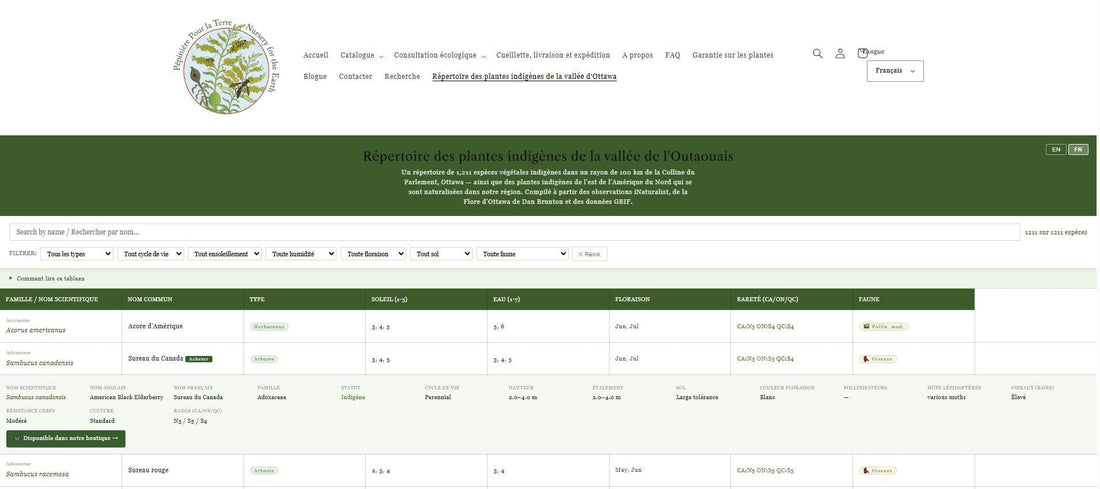Click the 'various moths' Lepidoptera host value
Image resolution: width=1100 pixels, height=489 pixels.
[946, 397]
